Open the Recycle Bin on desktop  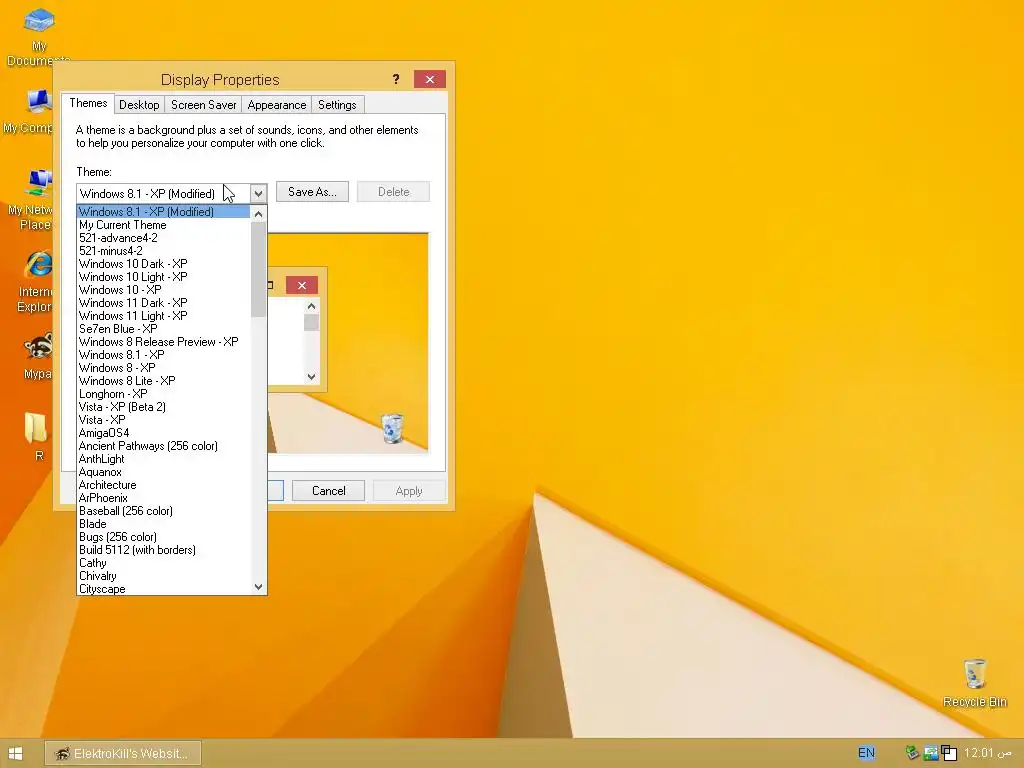click(x=975, y=683)
